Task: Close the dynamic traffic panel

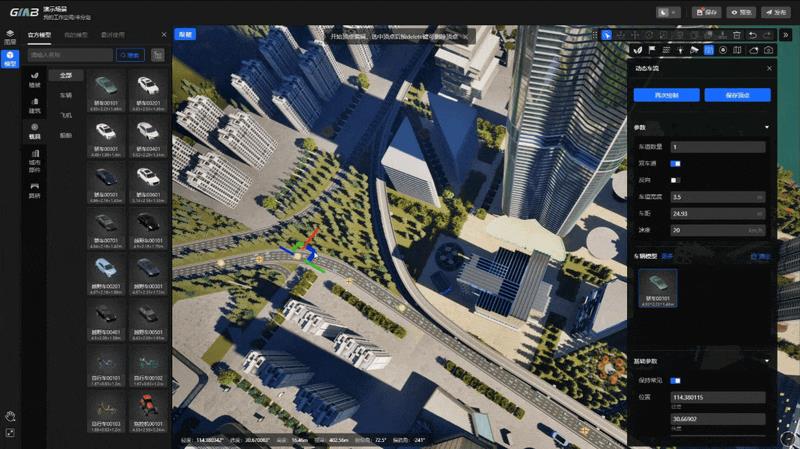Action: click(x=768, y=68)
